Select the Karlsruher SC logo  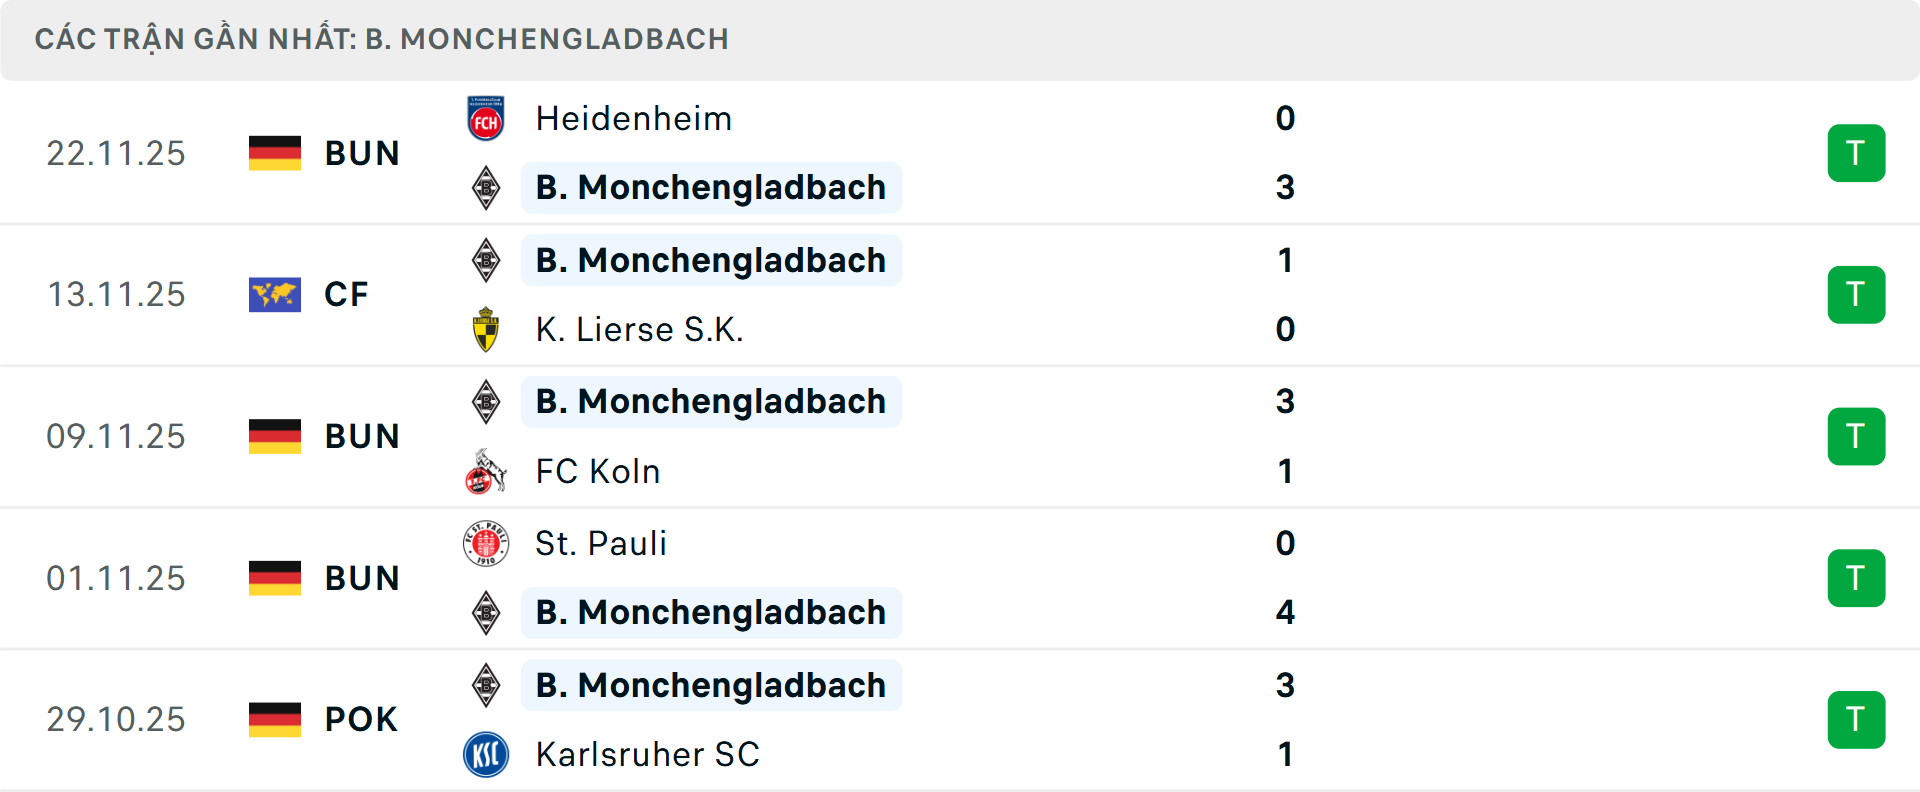[486, 755]
